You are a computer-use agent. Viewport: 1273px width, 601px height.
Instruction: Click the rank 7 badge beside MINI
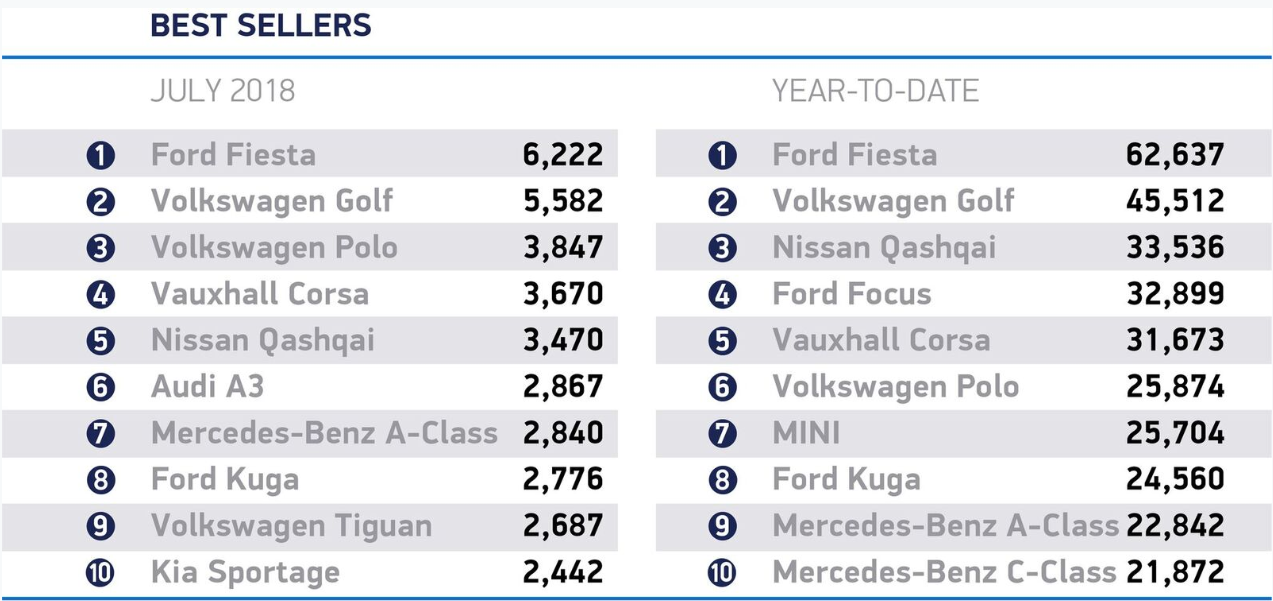(722, 434)
